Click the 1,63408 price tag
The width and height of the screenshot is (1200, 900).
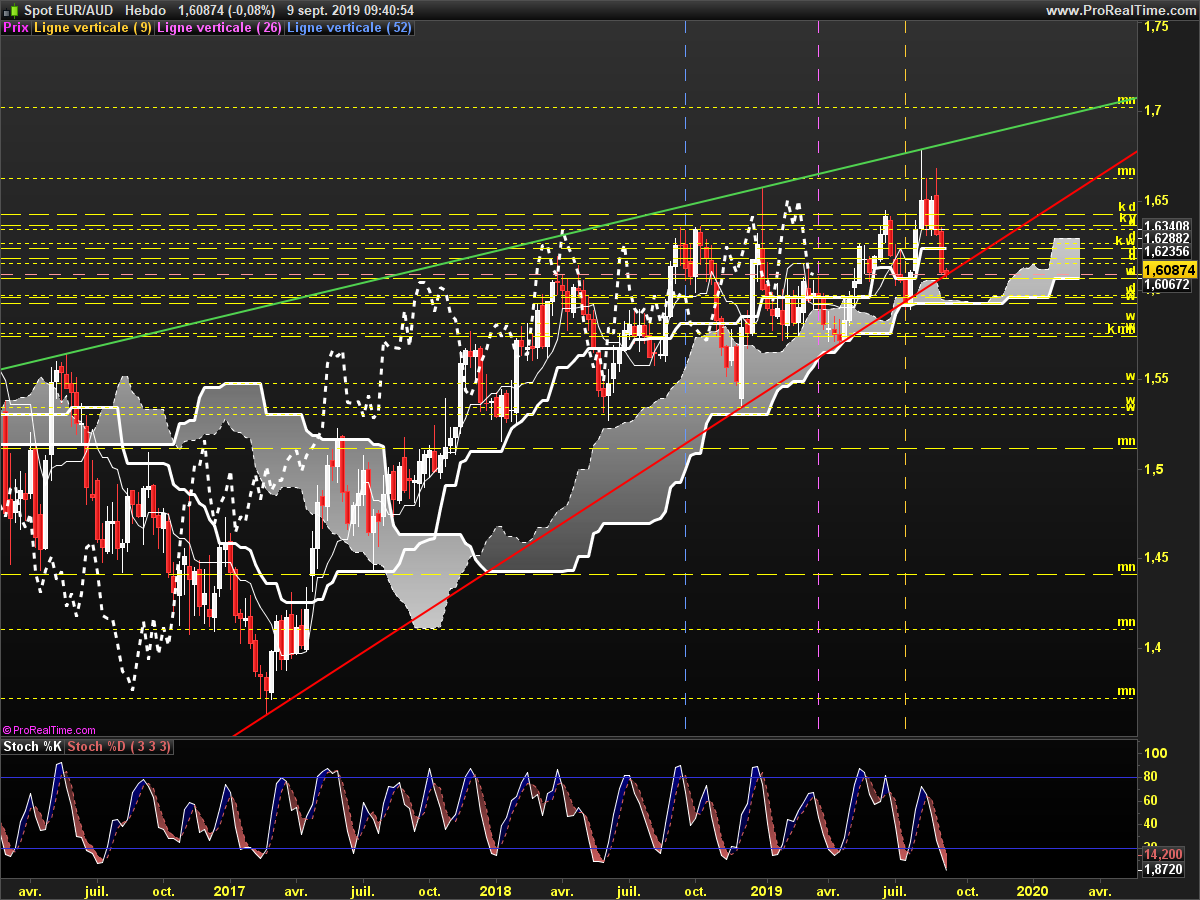coord(1166,226)
